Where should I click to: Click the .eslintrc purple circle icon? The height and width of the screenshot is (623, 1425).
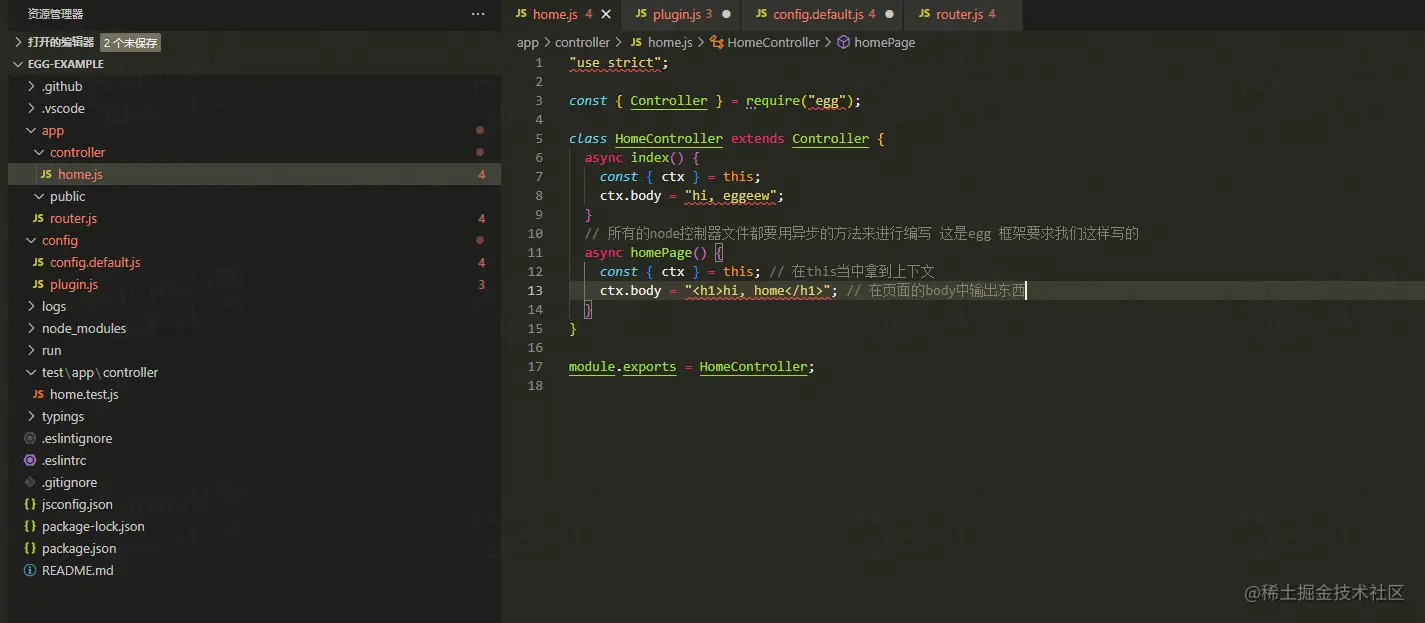(30, 460)
